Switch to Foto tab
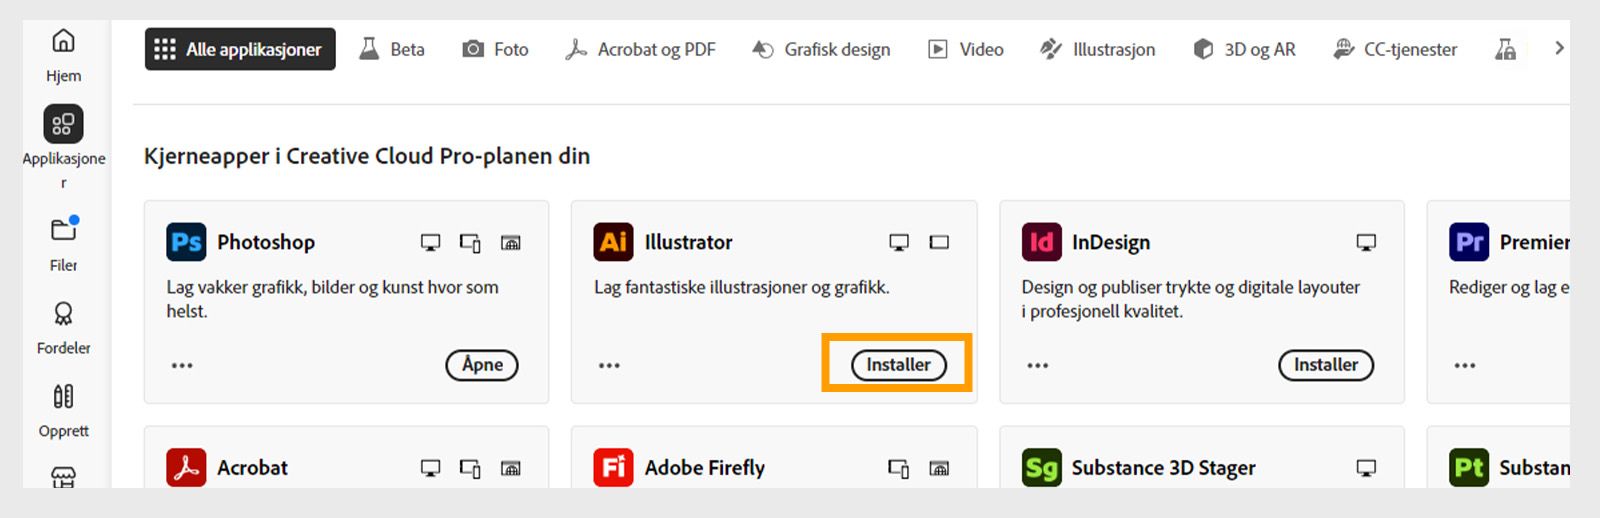 [x=495, y=49]
